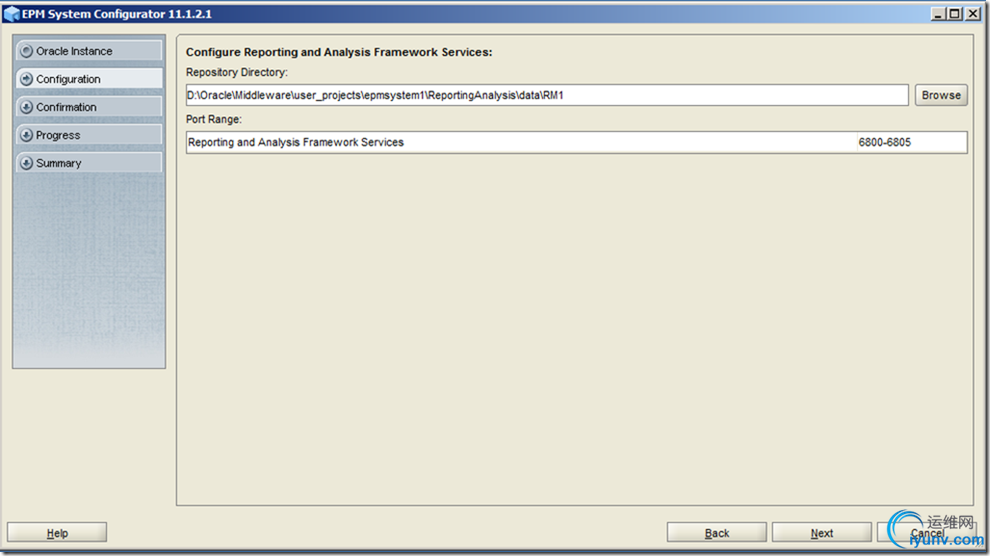The width and height of the screenshot is (990, 556).
Task: Click the Configure Reporting and Analysis heading
Action: pyautogui.click(x=339, y=52)
